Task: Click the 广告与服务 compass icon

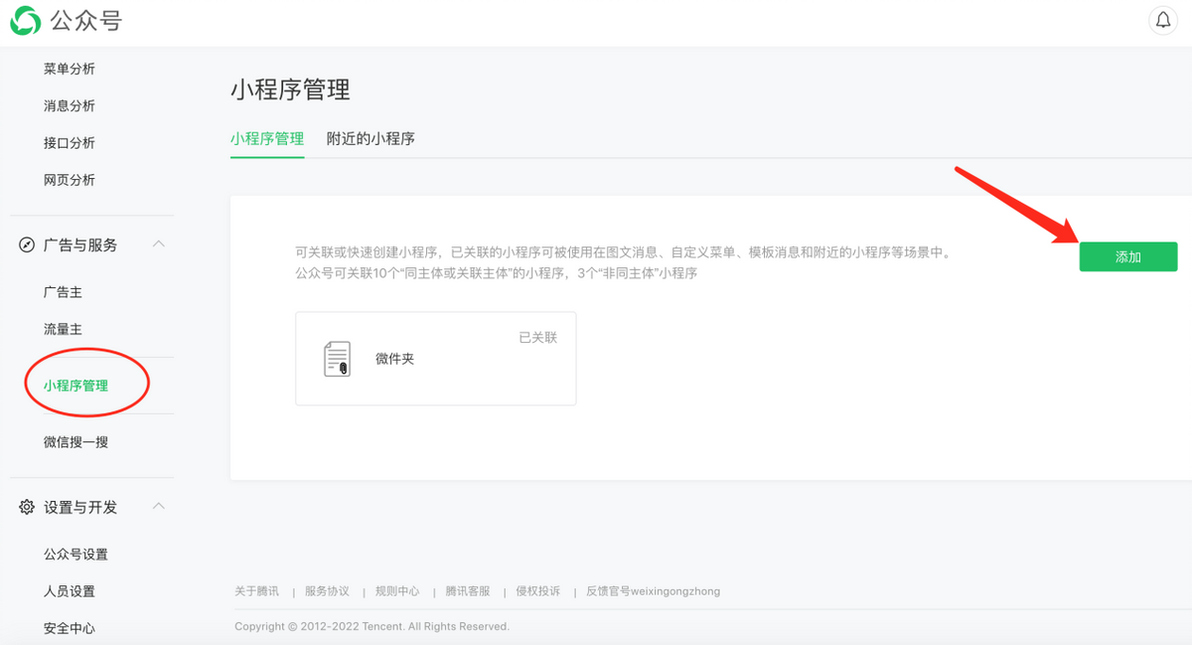Action: click(27, 245)
